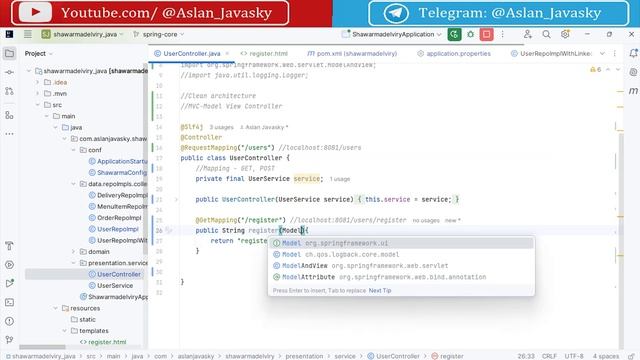Show more tool windows ellipsis
This screenshot has height=360, width=640.
9,134
